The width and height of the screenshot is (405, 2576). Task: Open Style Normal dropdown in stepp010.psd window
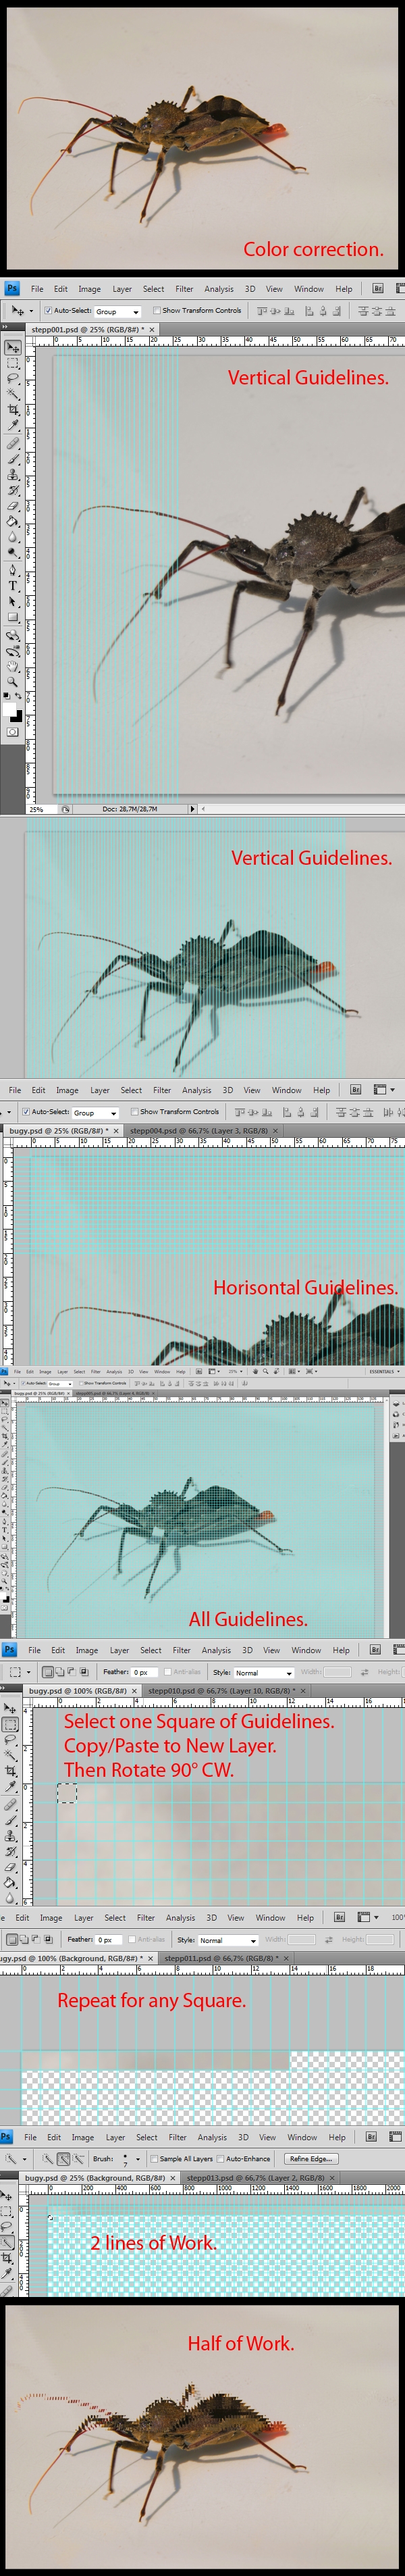264,1672
